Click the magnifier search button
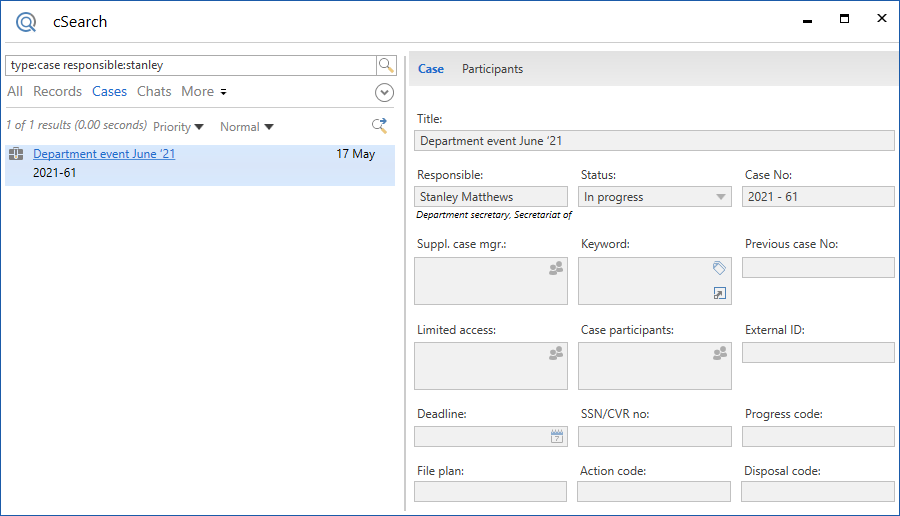Screen dimensions: 900x516 (386, 65)
